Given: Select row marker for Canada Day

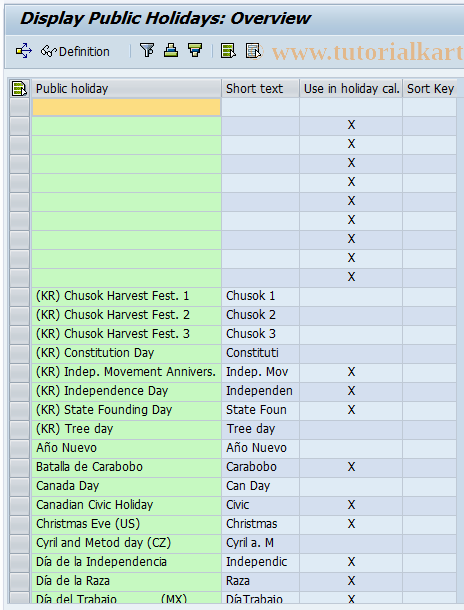Looking at the screenshot, I should [19, 486].
